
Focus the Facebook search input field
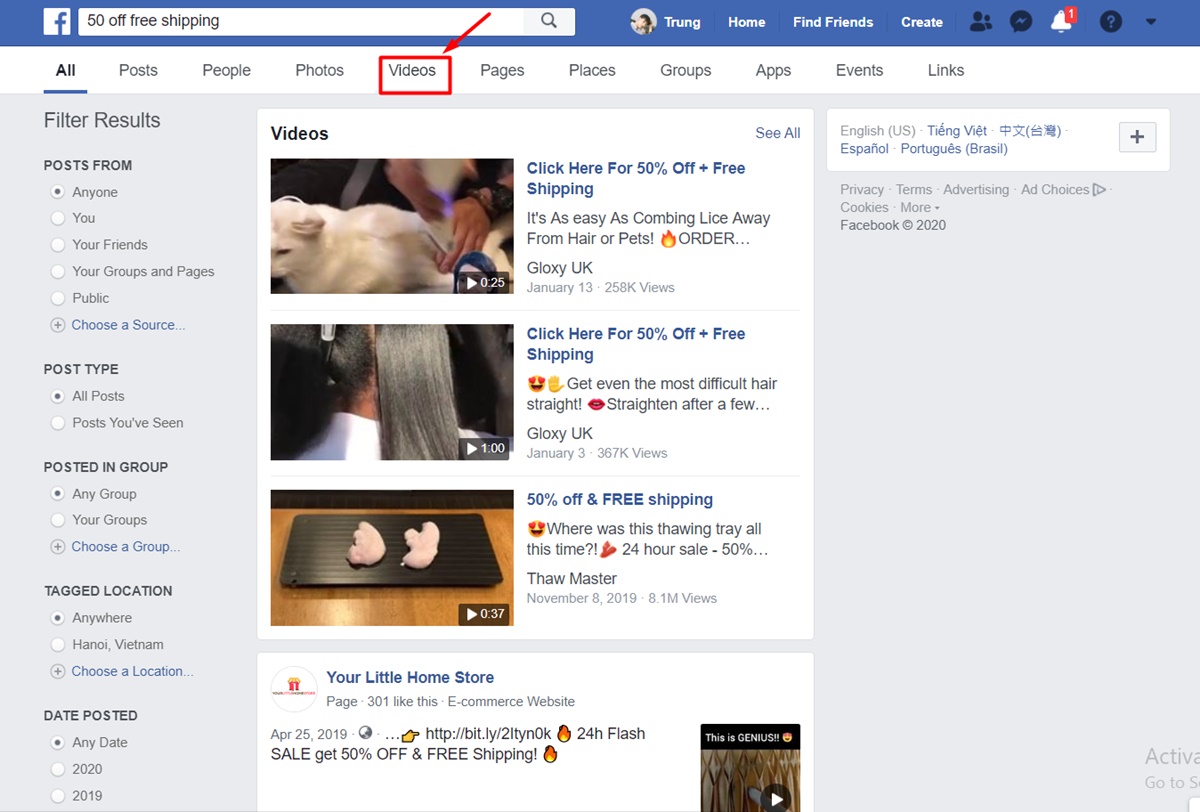pos(301,21)
